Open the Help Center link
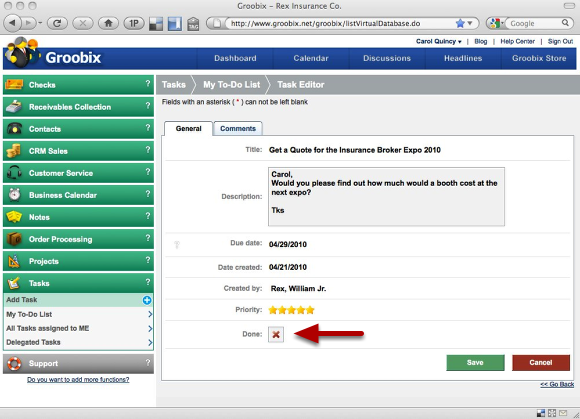580x419 pixels. 517,41
